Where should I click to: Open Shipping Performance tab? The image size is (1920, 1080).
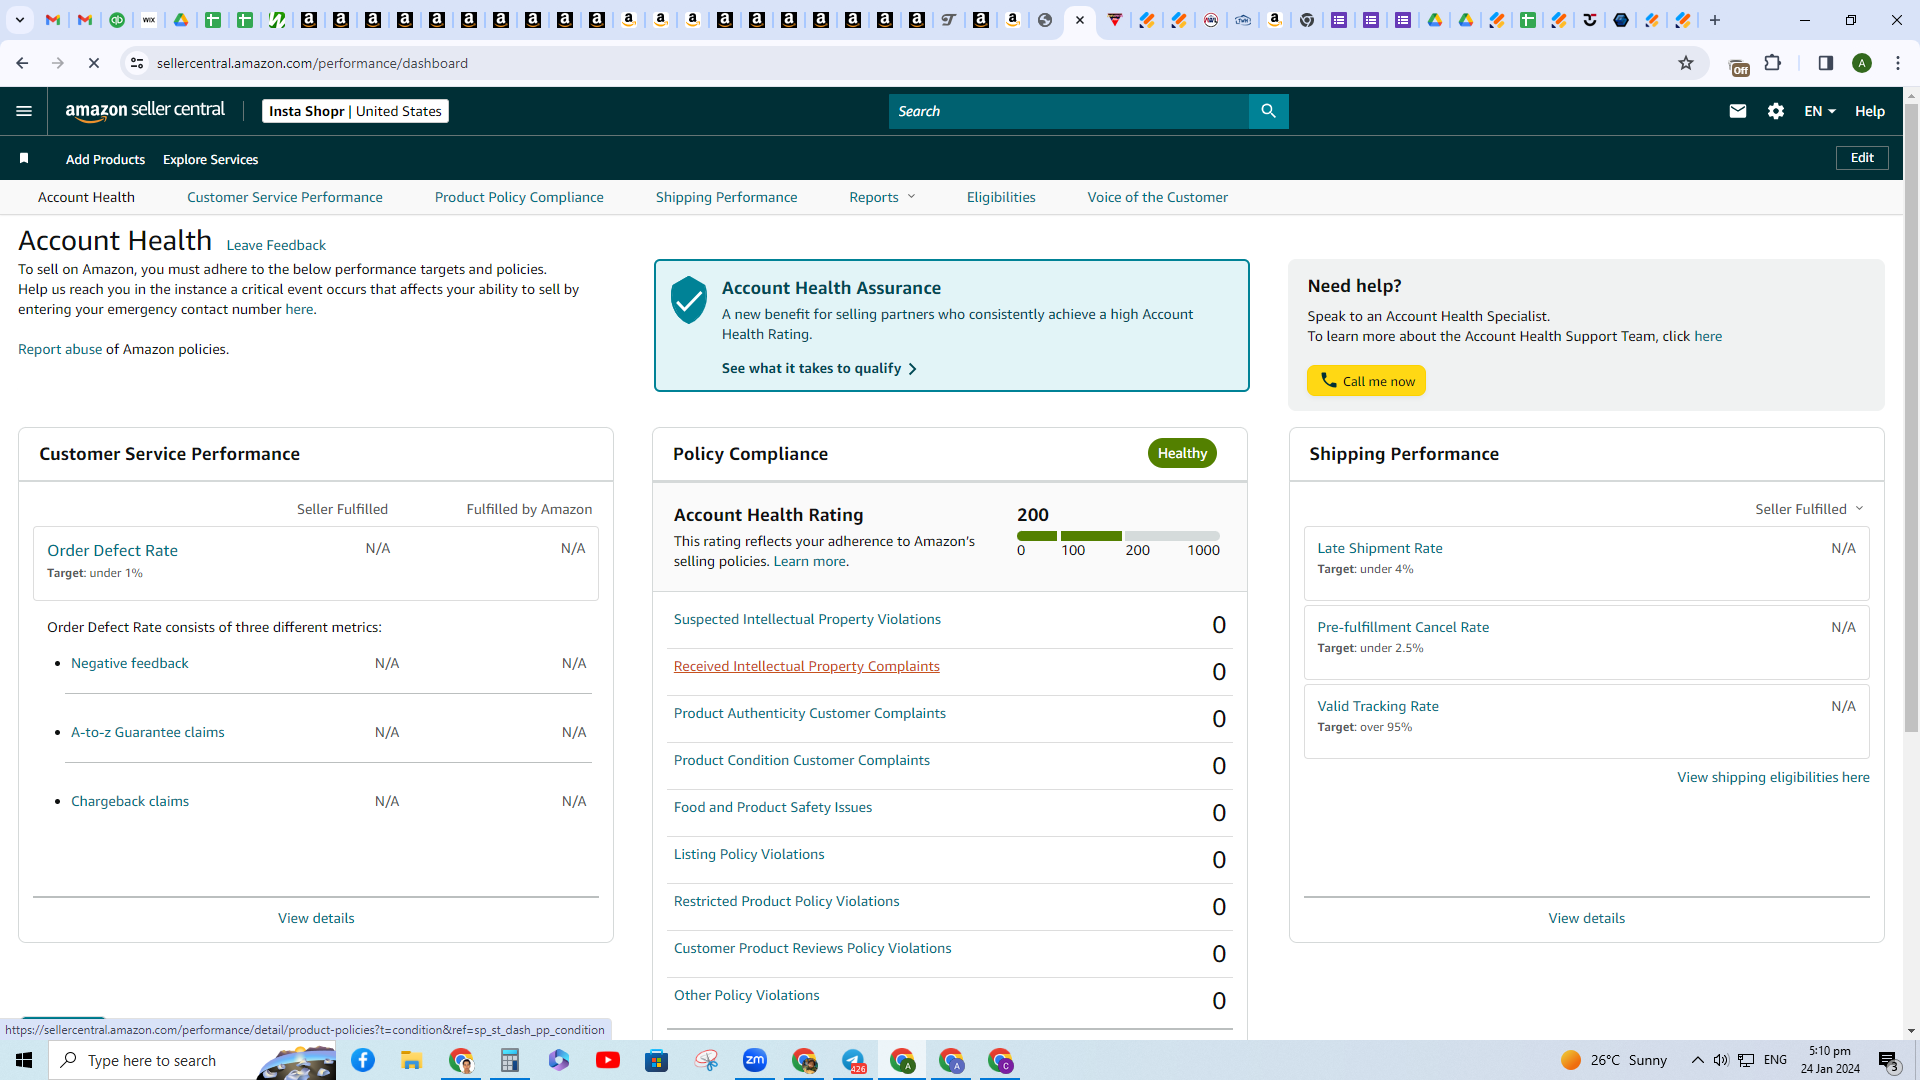(727, 197)
